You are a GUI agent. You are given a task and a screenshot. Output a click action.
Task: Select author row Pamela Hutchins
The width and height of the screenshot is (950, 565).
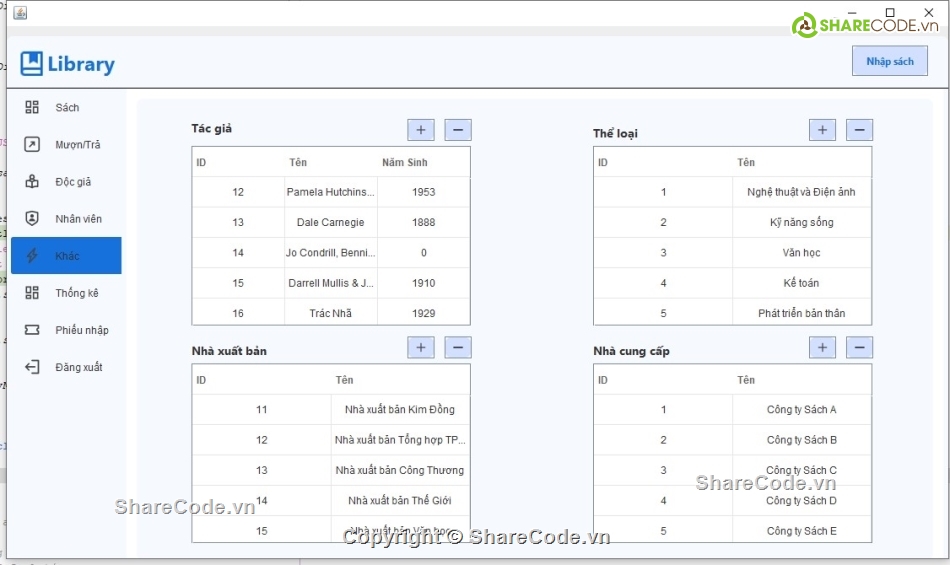pos(331,192)
